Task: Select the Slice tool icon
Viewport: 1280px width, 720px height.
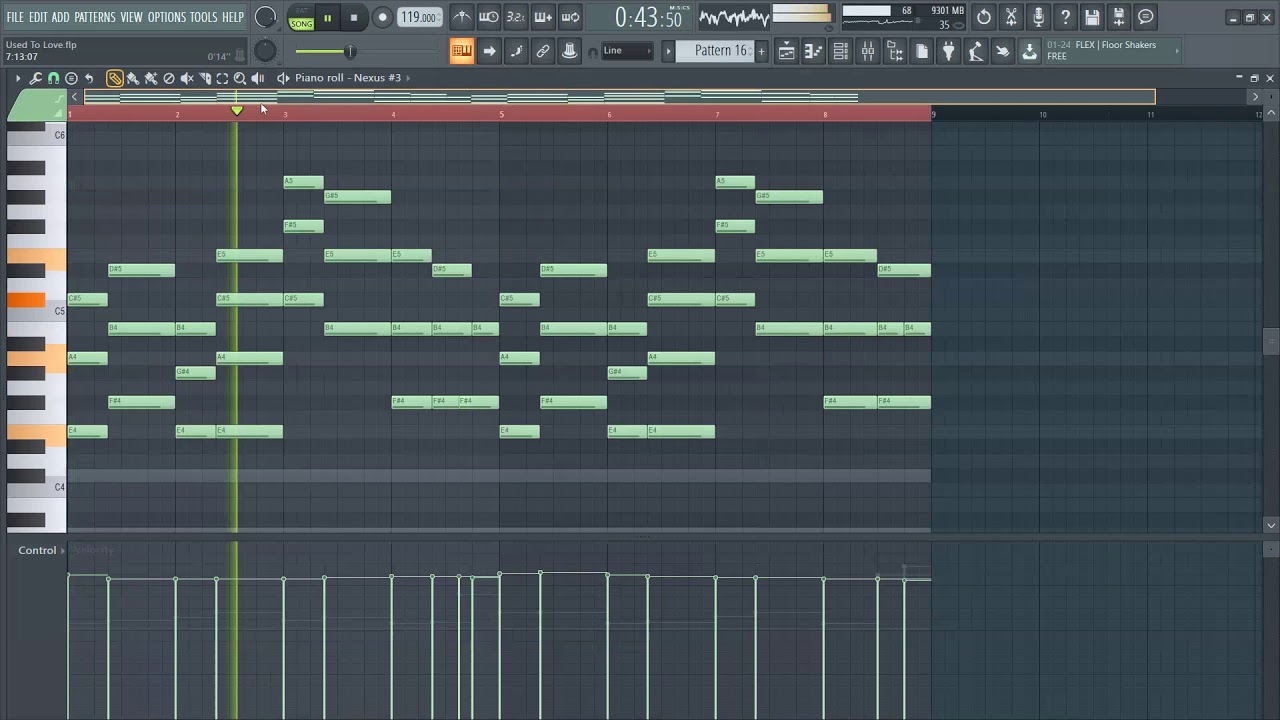Action: [205, 78]
